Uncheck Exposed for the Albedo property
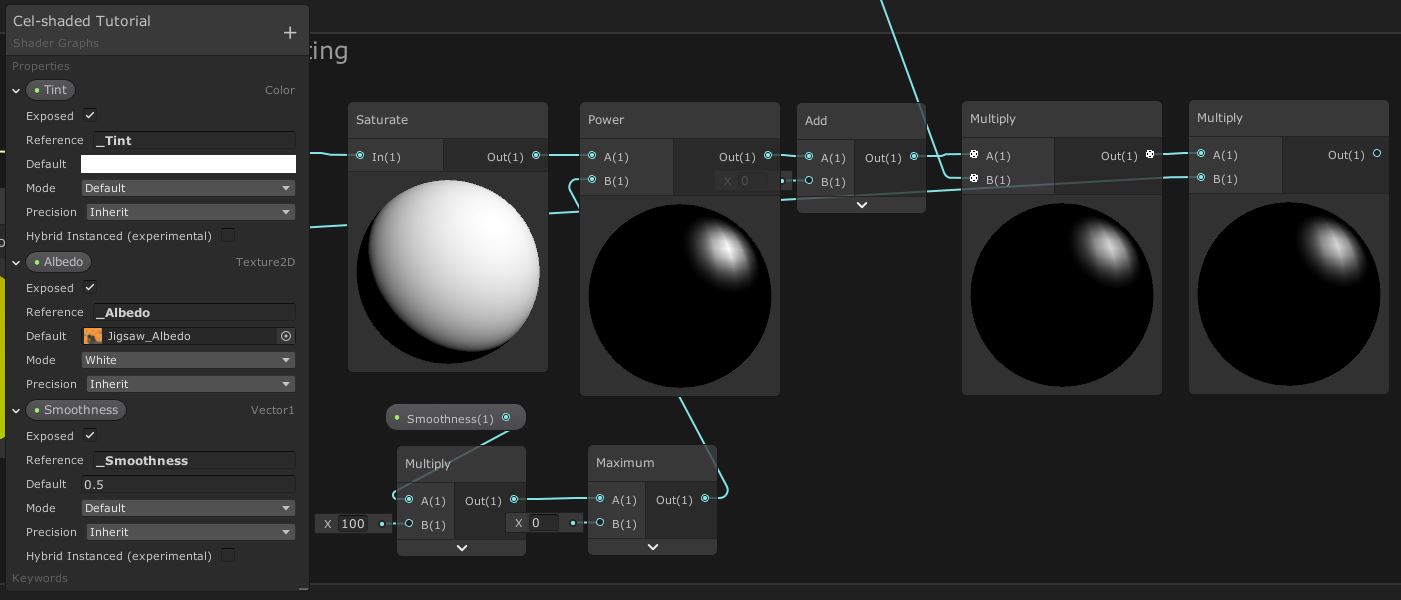This screenshot has width=1401, height=600. point(89,287)
